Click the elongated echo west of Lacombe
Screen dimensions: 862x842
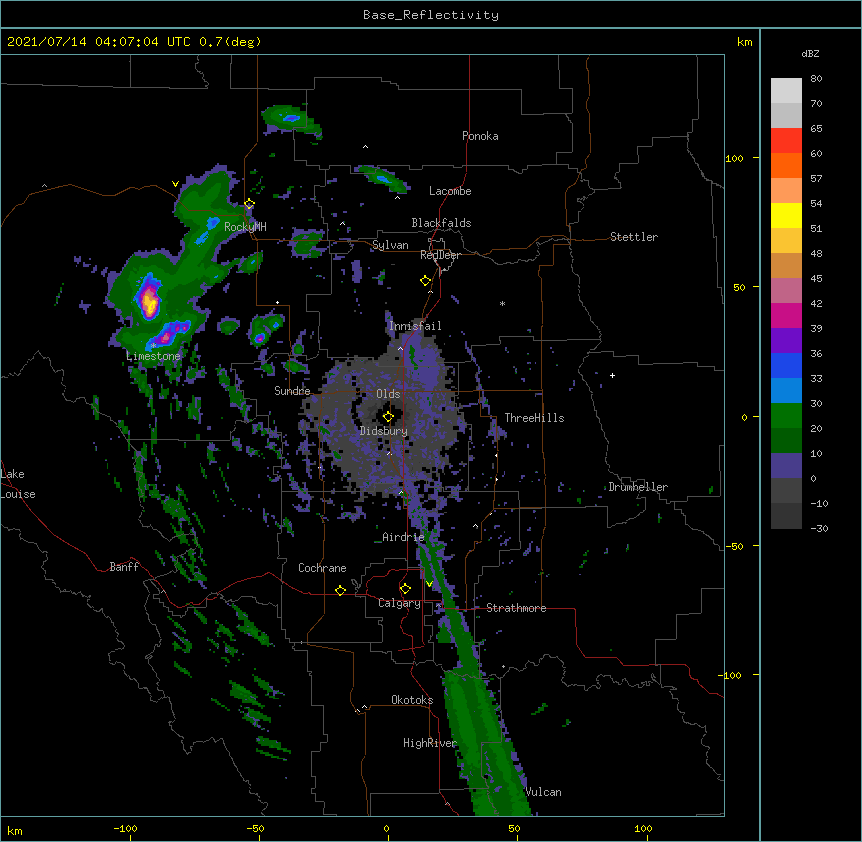pos(382,178)
